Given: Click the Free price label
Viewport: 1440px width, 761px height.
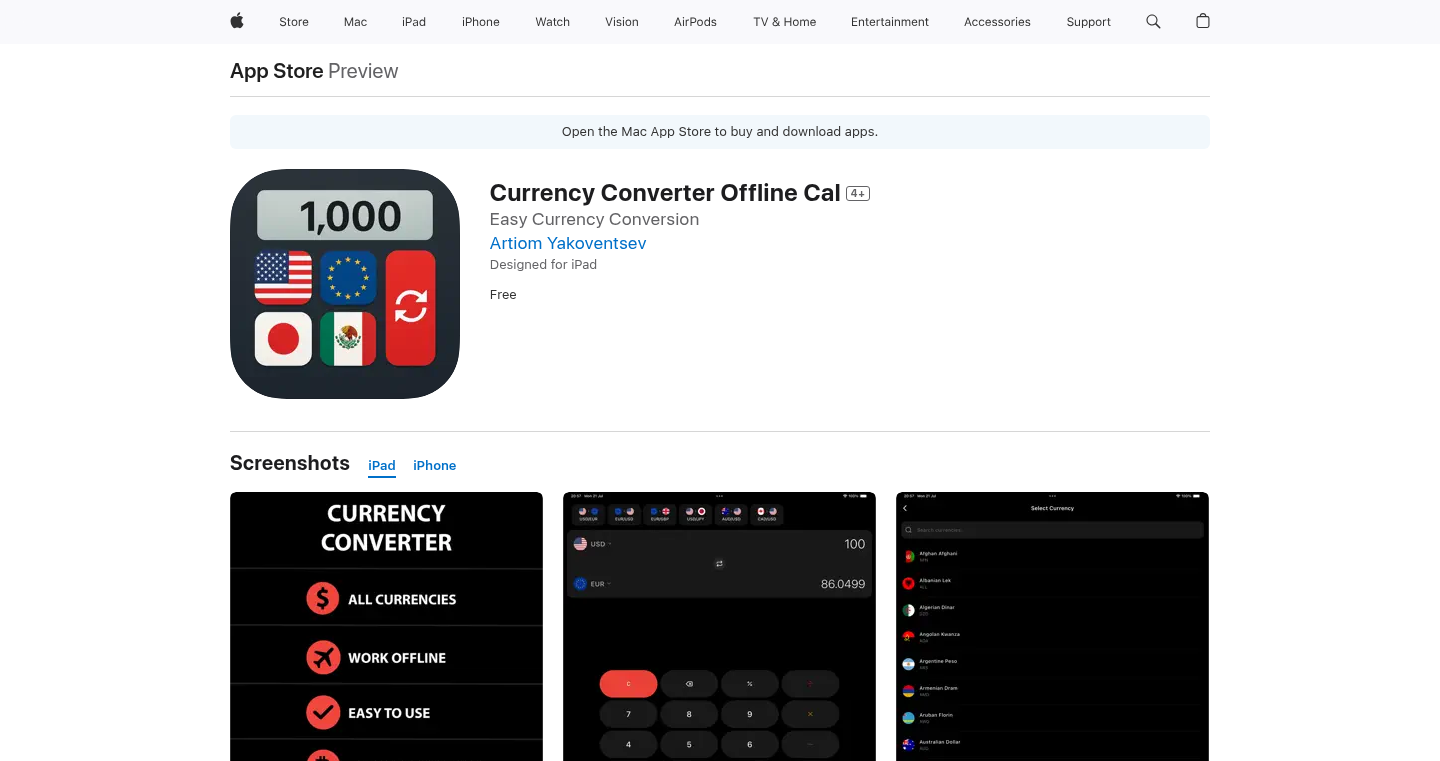Looking at the screenshot, I should tap(503, 295).
